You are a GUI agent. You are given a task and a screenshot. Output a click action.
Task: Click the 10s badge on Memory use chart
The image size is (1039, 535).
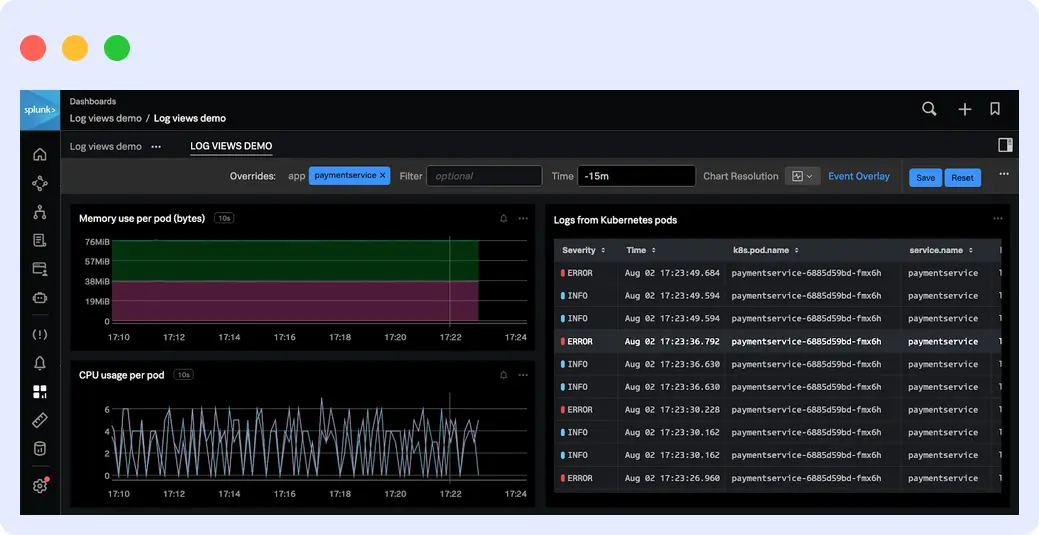click(x=224, y=218)
